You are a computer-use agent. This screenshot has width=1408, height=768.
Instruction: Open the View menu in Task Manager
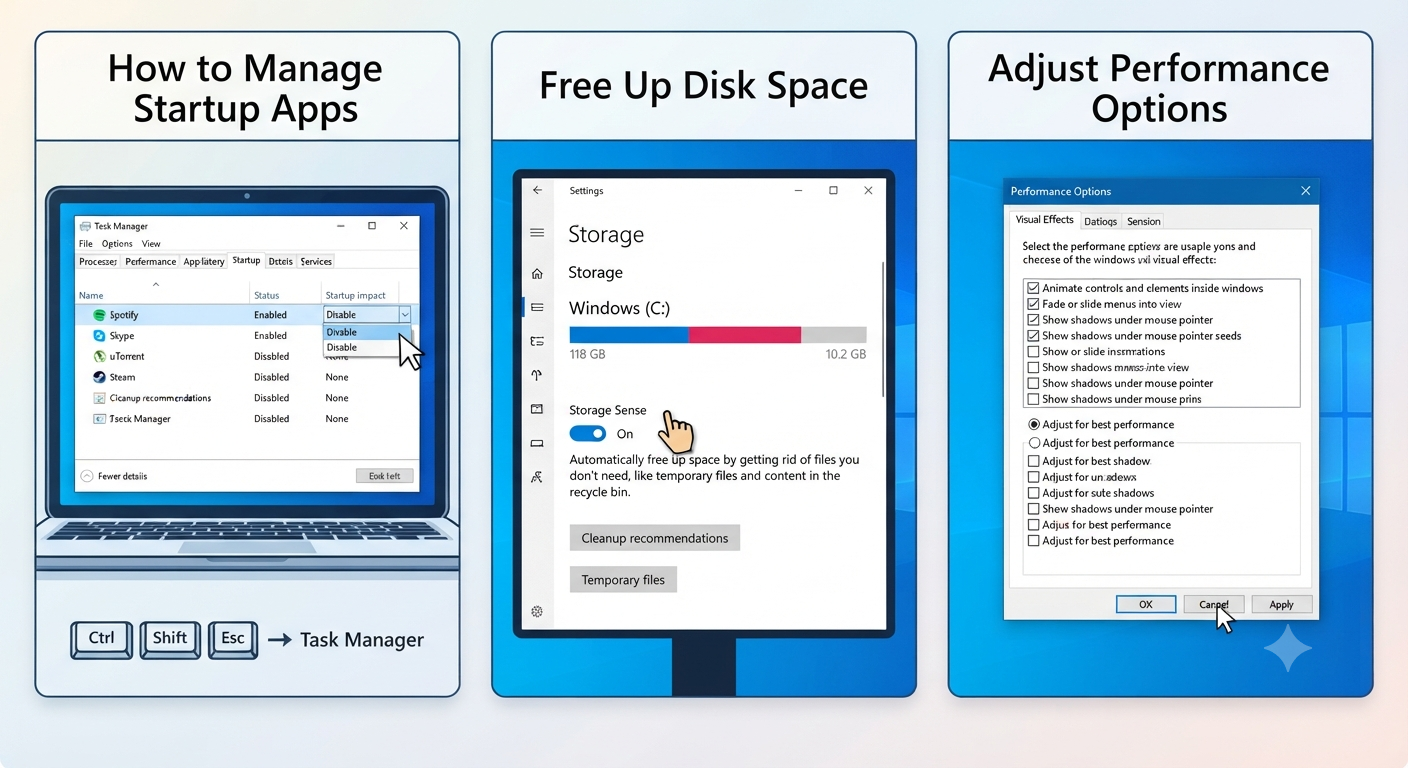(151, 244)
